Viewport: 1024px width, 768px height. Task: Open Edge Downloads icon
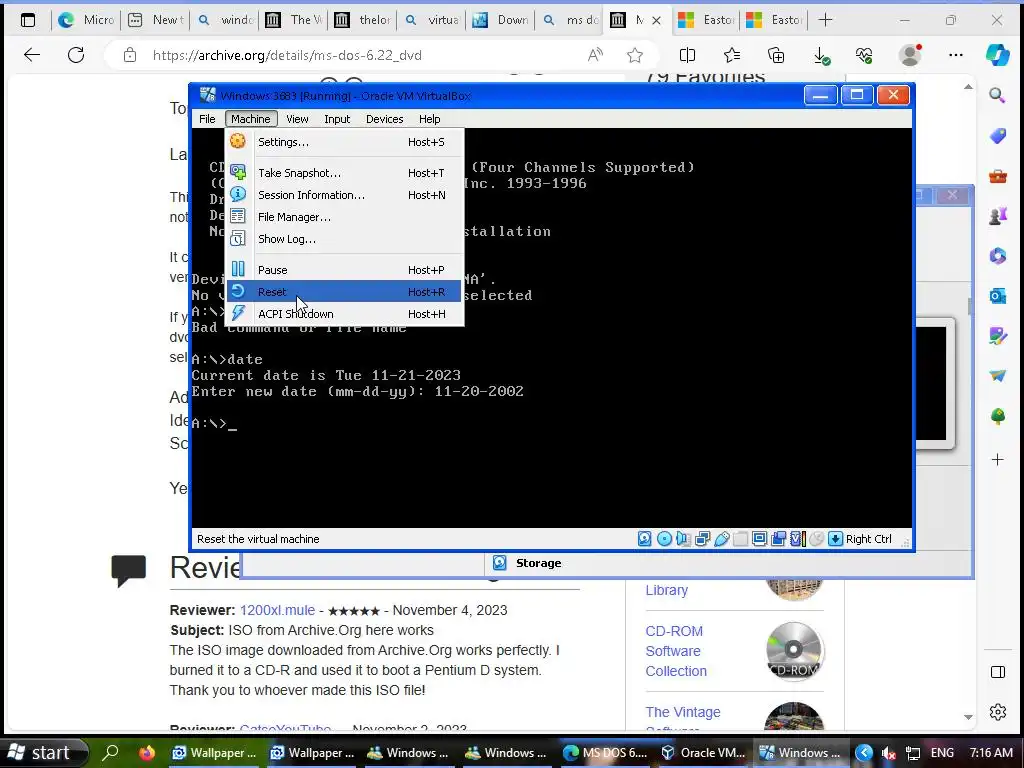tap(822, 56)
